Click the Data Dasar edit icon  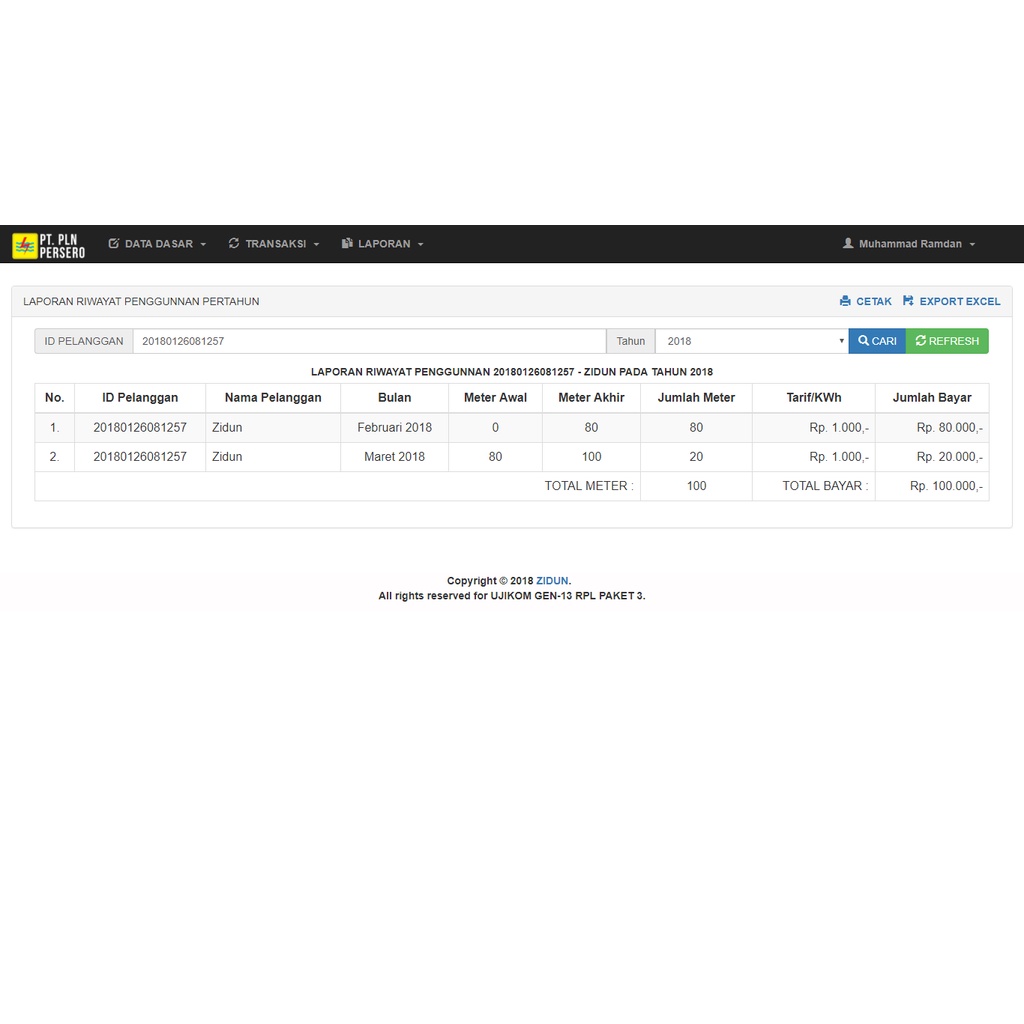pos(114,244)
